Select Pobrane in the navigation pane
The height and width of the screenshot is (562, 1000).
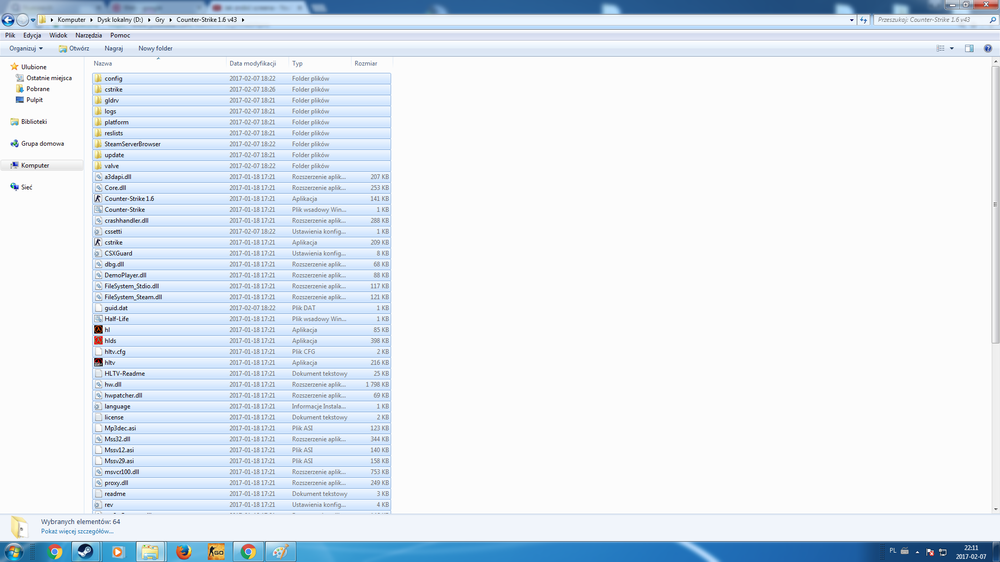tap(38, 89)
